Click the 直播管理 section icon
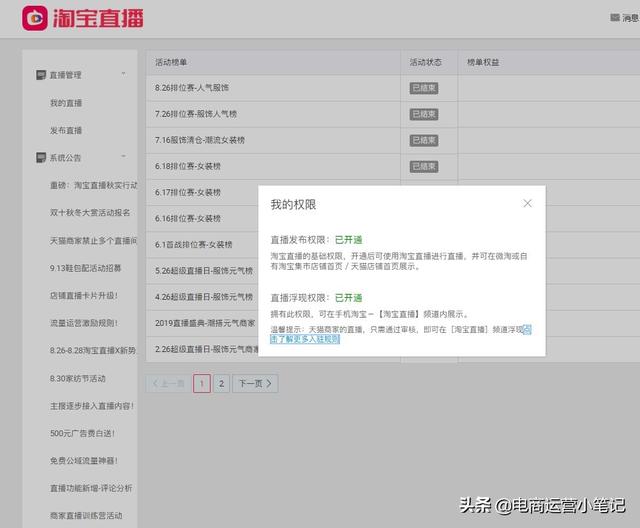Screen dimensions: 640x528 click(41, 75)
